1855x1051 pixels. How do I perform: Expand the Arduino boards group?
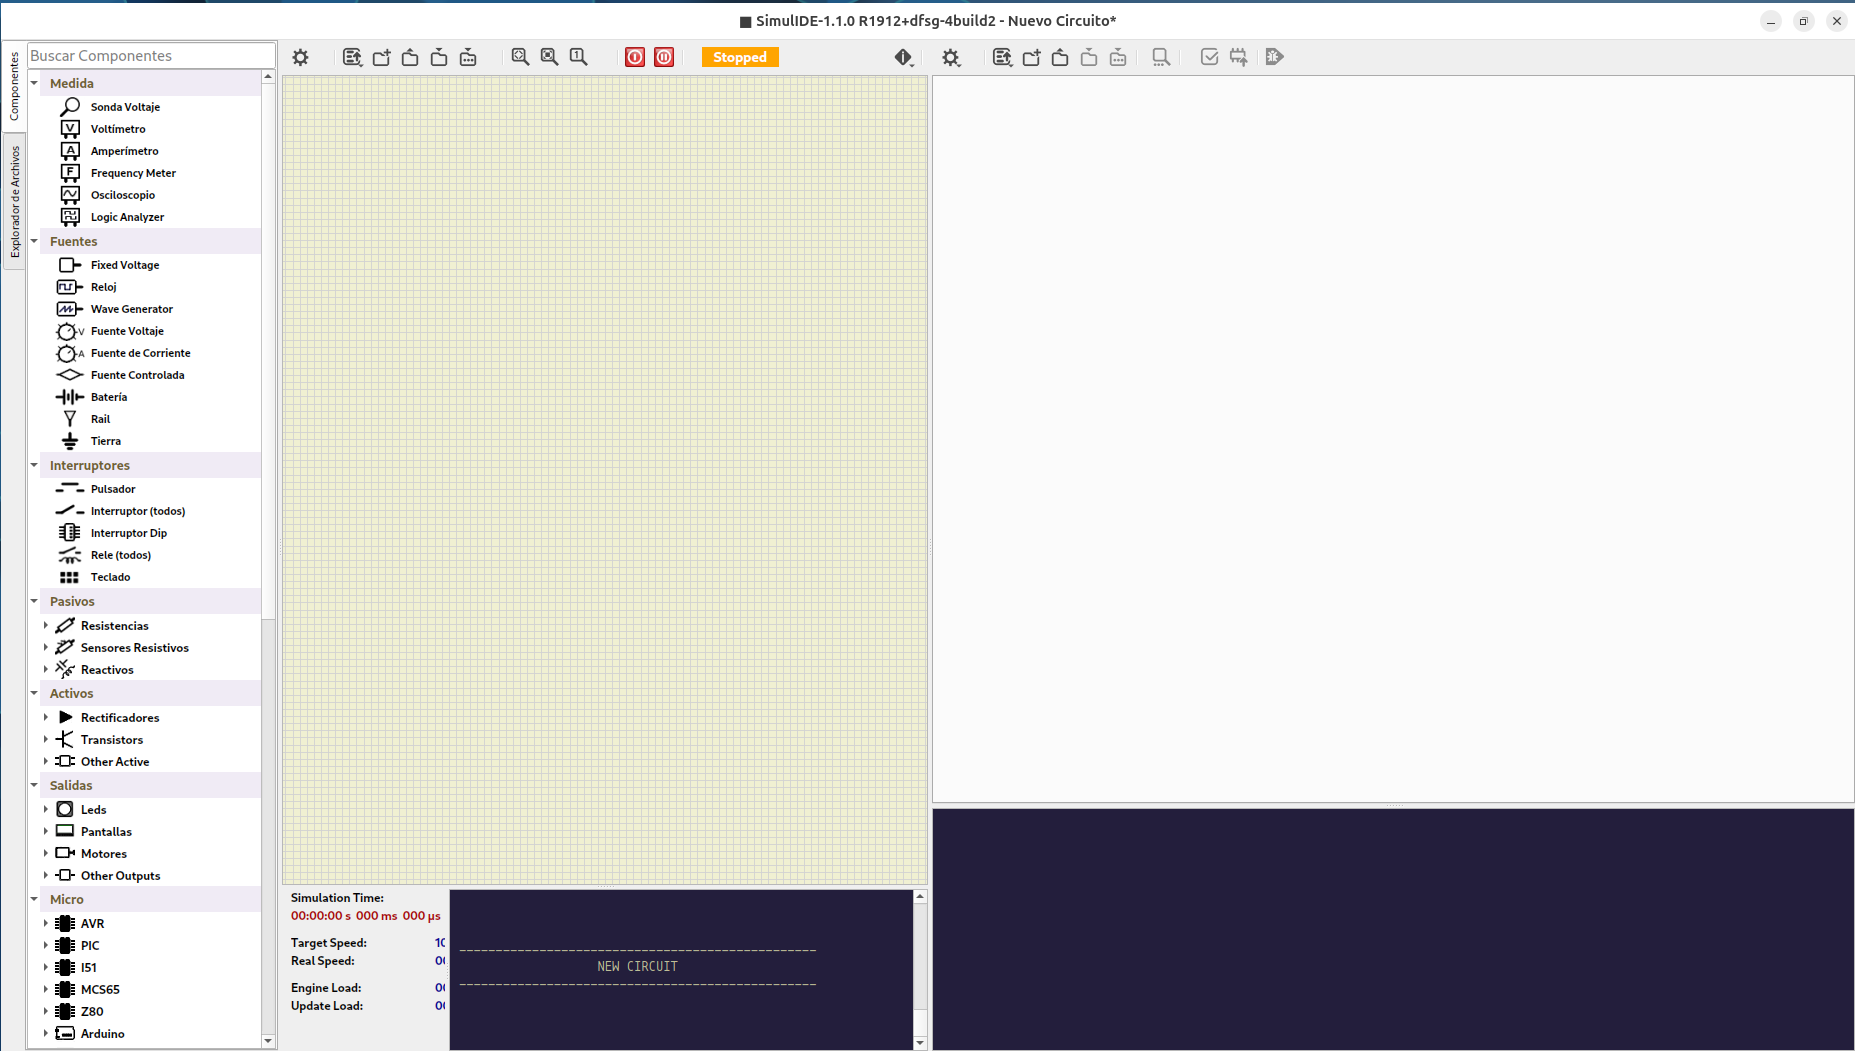click(46, 1033)
